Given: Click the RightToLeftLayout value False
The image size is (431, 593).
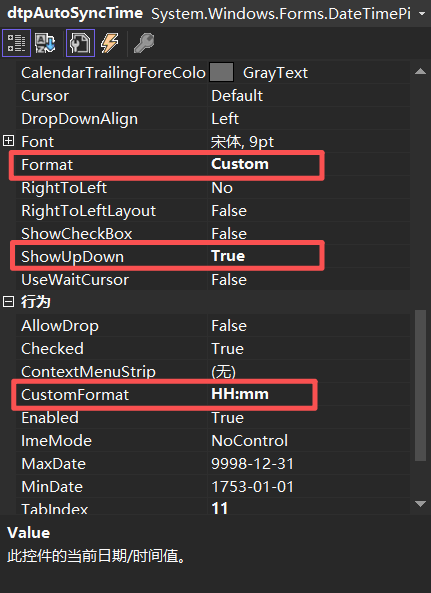Looking at the screenshot, I should coord(229,211).
